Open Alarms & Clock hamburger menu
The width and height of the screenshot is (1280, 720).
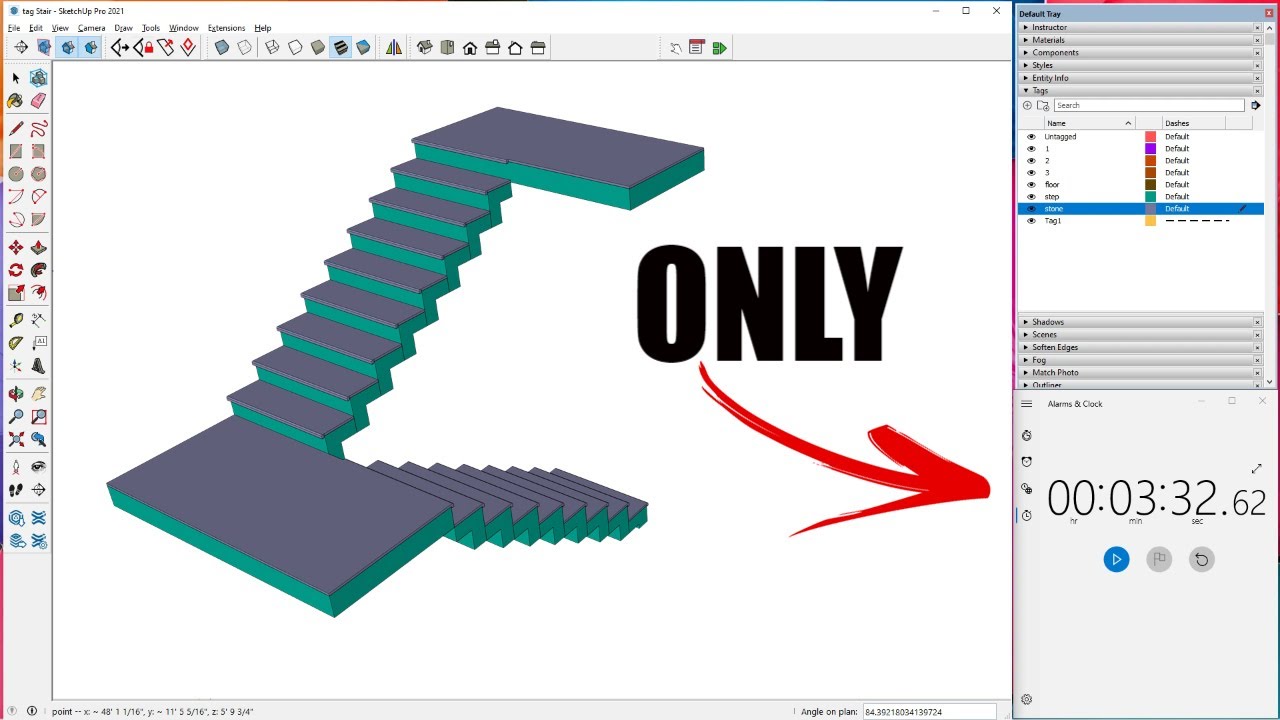1026,404
